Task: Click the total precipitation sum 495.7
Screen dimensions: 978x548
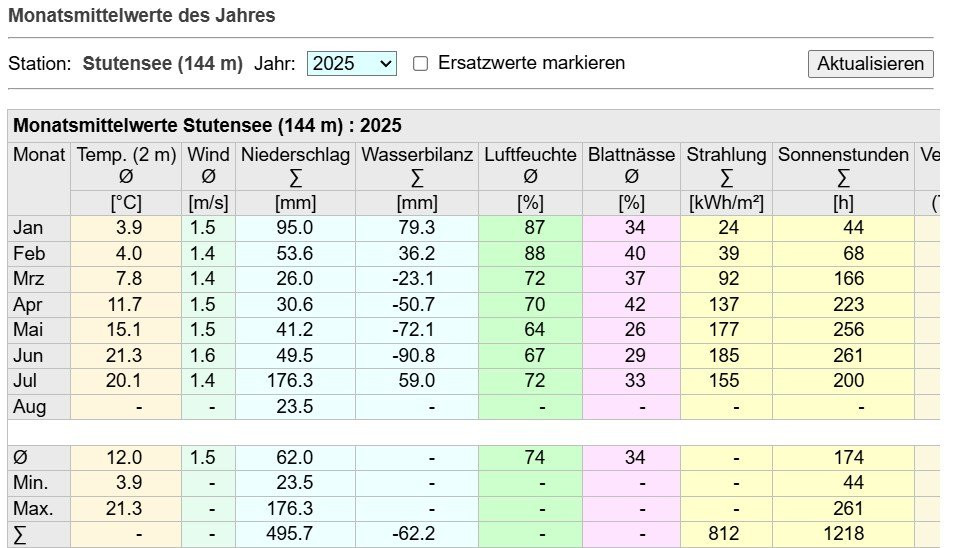Action: (x=293, y=534)
